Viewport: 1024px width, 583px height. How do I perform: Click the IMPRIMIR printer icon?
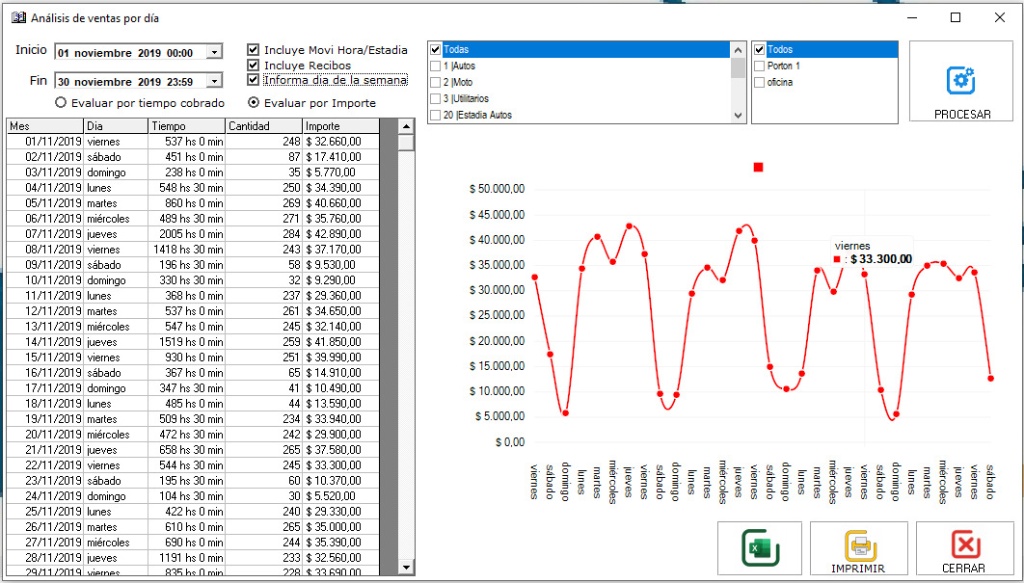point(859,546)
